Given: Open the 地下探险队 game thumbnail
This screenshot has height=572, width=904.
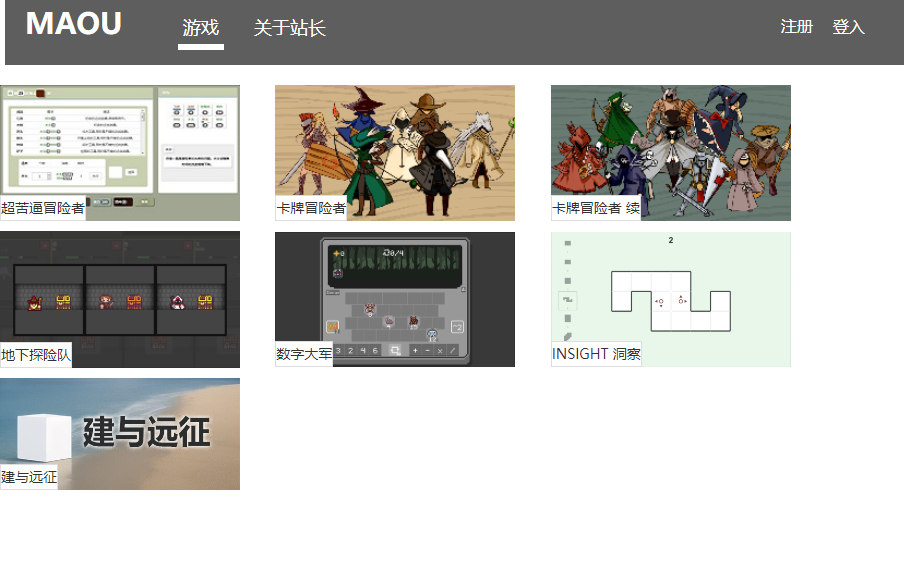Looking at the screenshot, I should pos(120,299).
